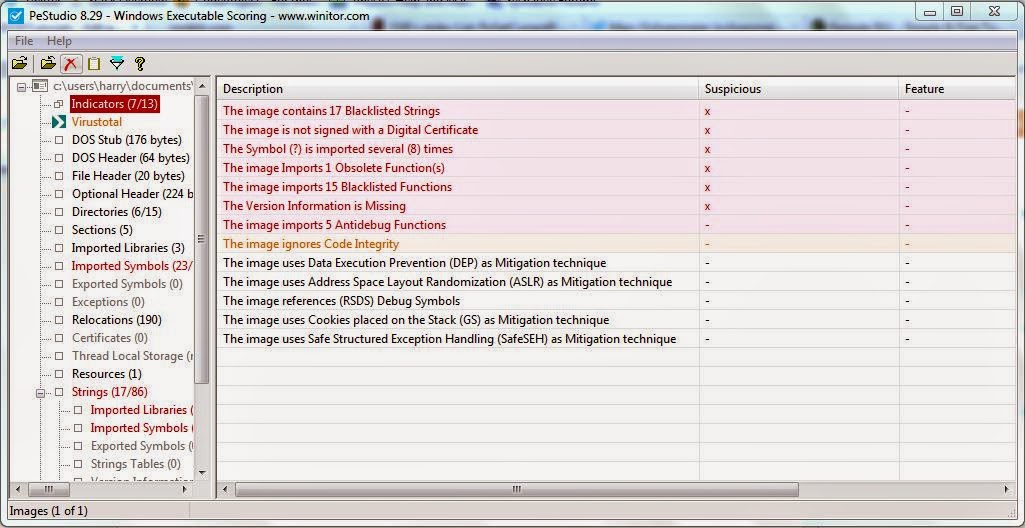Click the square icon beside Imported Libraries (3)
Screen dimensions: 1025x528
pos(59,248)
